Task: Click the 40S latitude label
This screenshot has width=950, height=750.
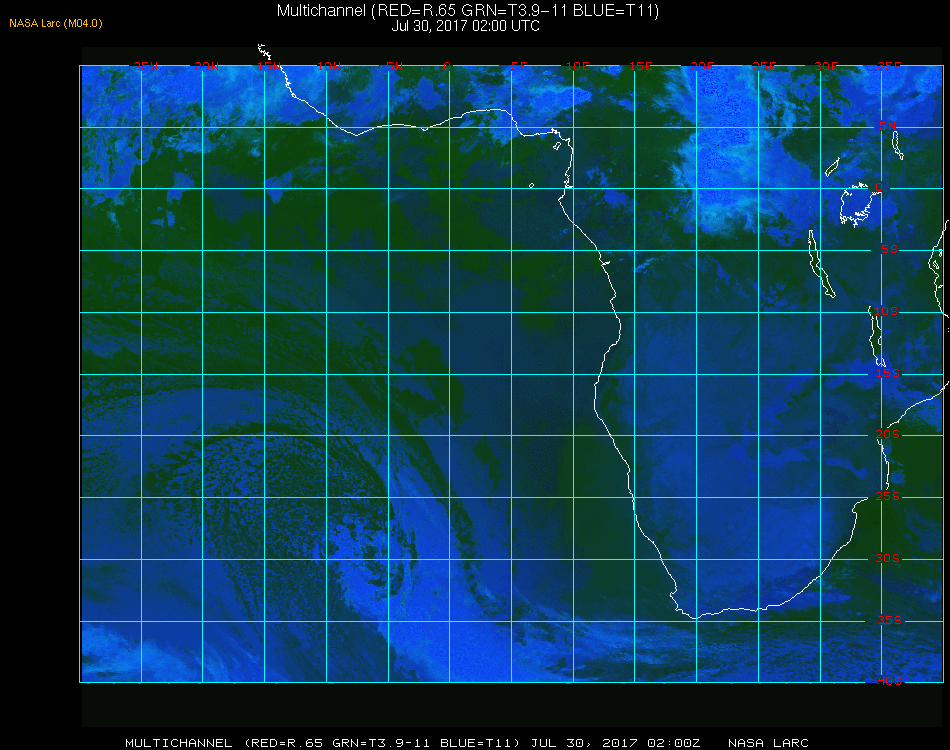Action: pyautogui.click(x=889, y=681)
